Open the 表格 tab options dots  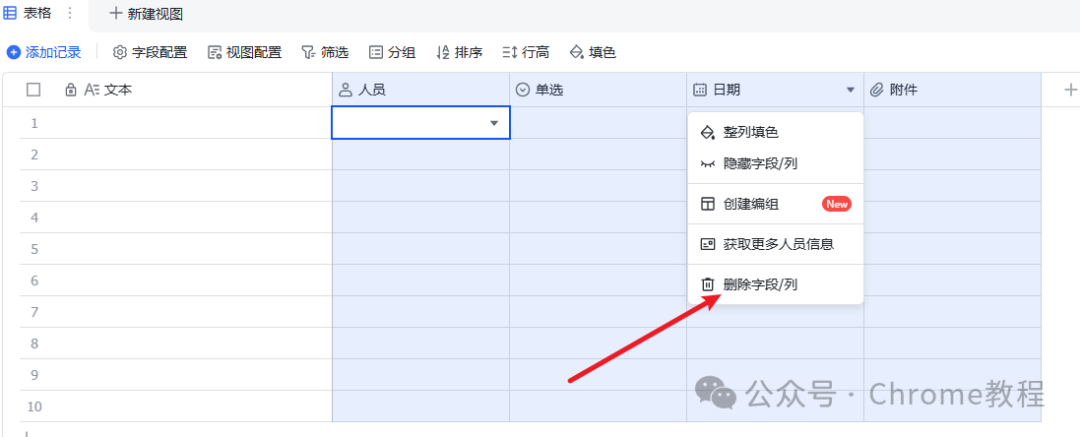pos(69,13)
